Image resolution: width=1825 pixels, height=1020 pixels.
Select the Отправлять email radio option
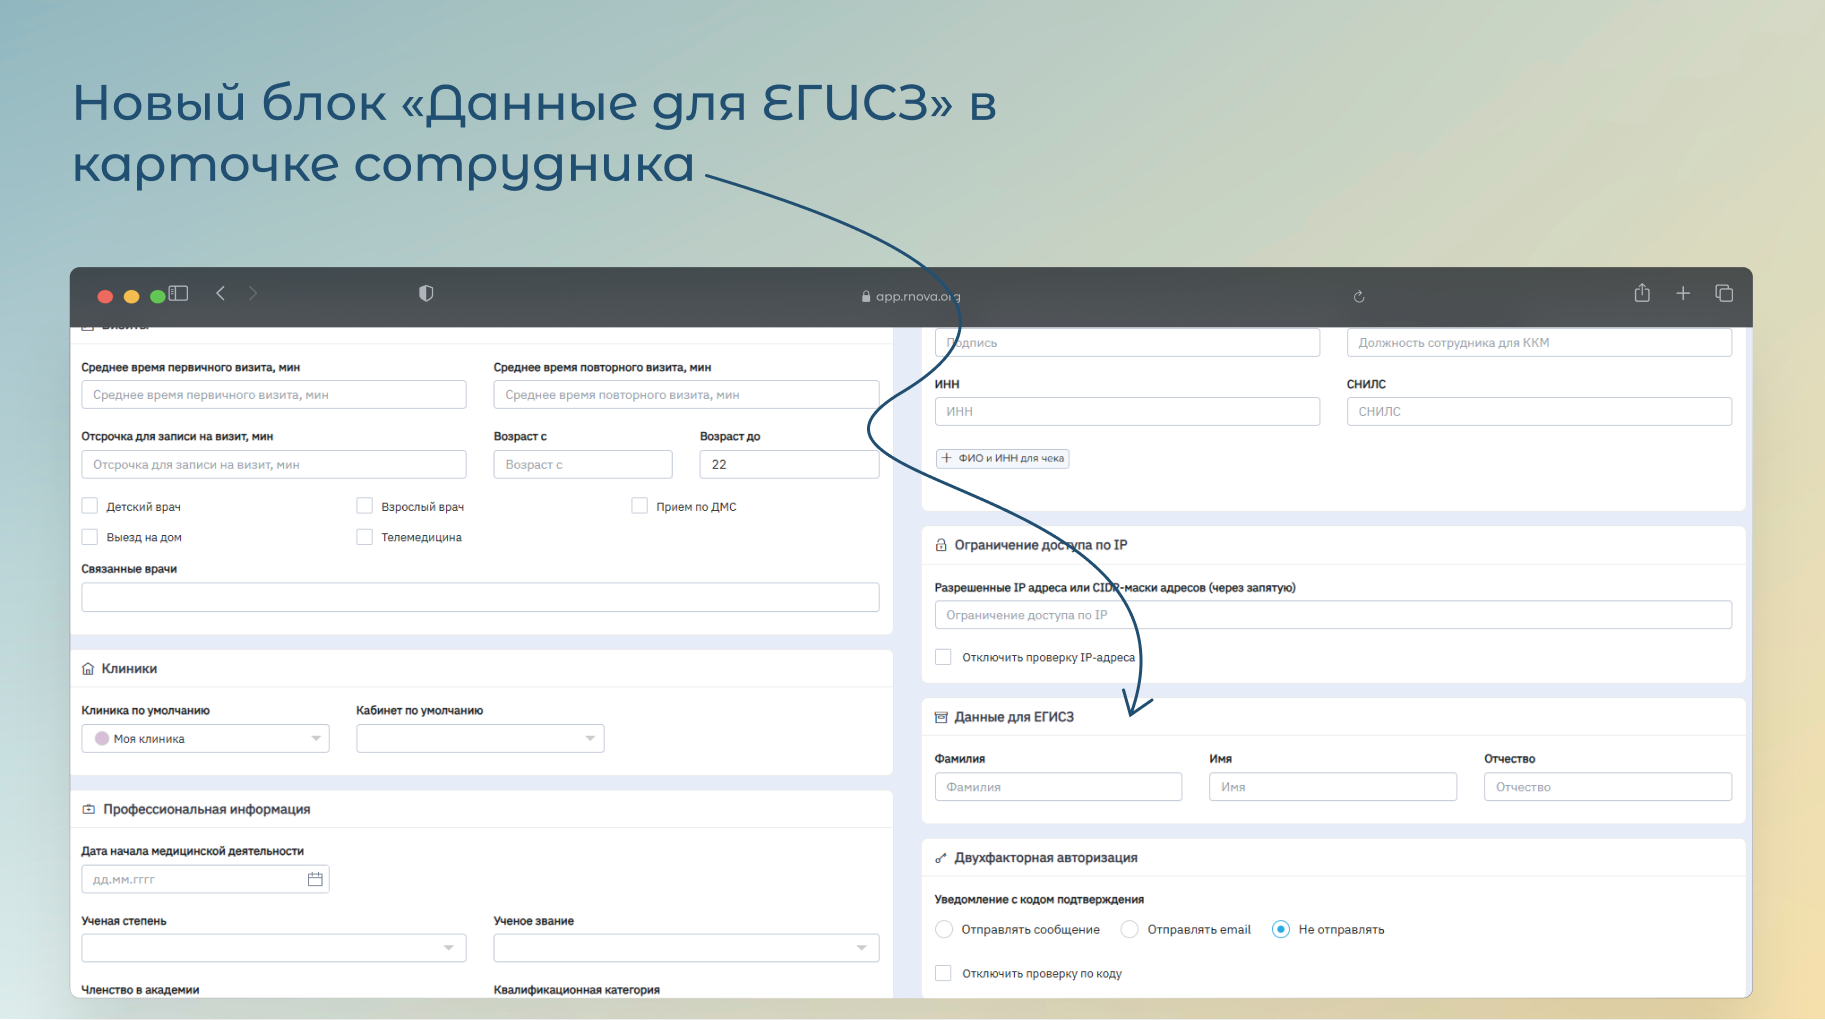pos(1130,929)
